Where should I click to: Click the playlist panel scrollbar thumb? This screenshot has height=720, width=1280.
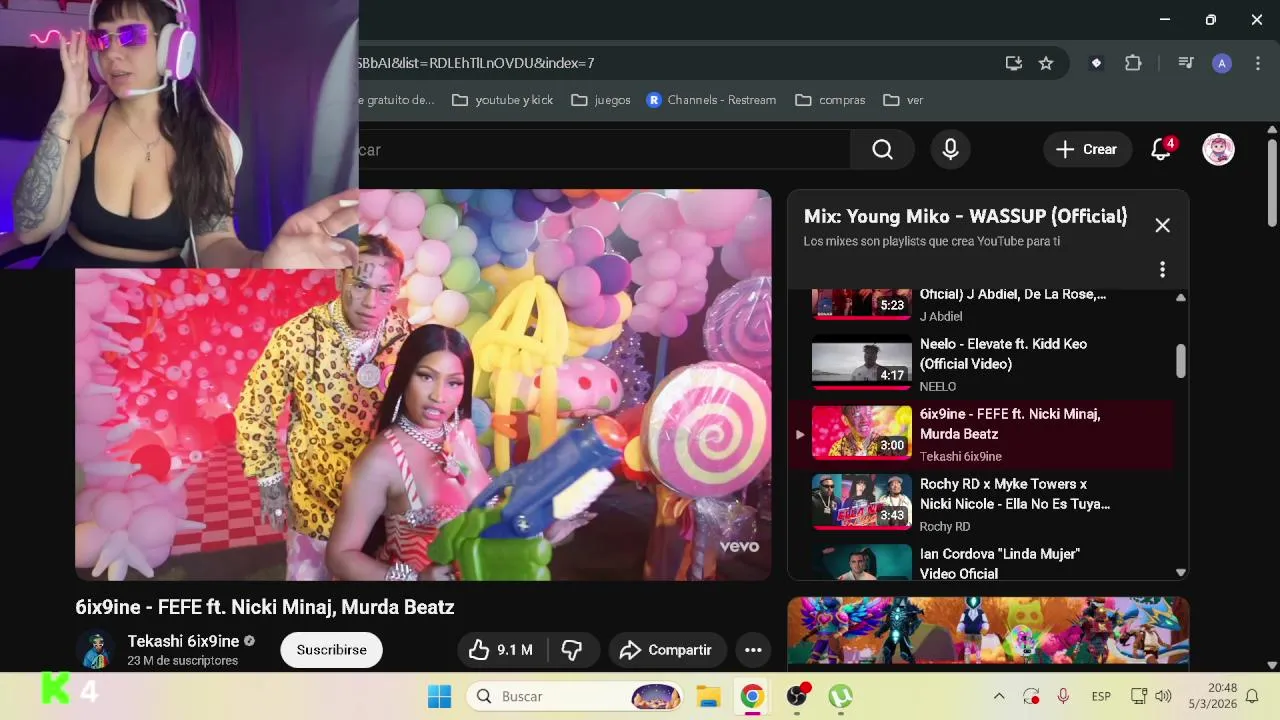1181,361
